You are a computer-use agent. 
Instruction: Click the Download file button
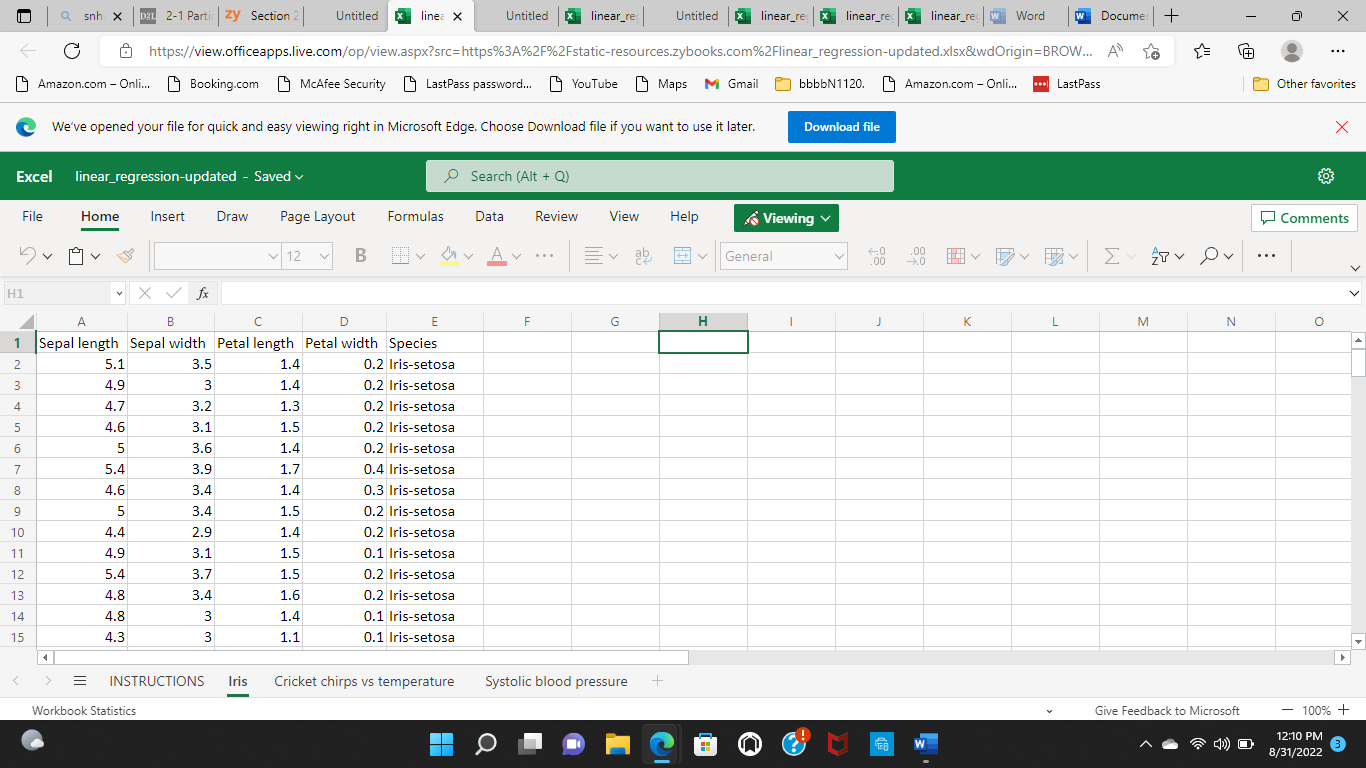pyautogui.click(x=842, y=127)
